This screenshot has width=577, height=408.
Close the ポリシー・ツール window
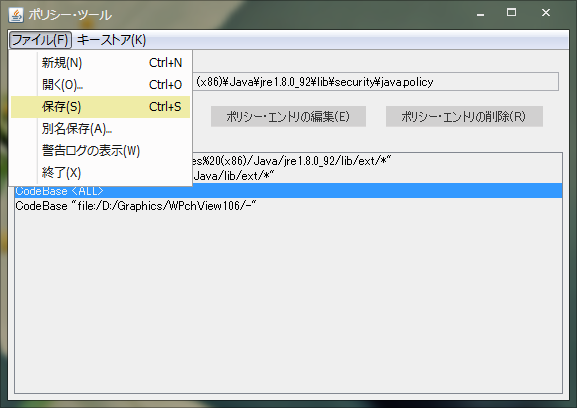point(546,13)
